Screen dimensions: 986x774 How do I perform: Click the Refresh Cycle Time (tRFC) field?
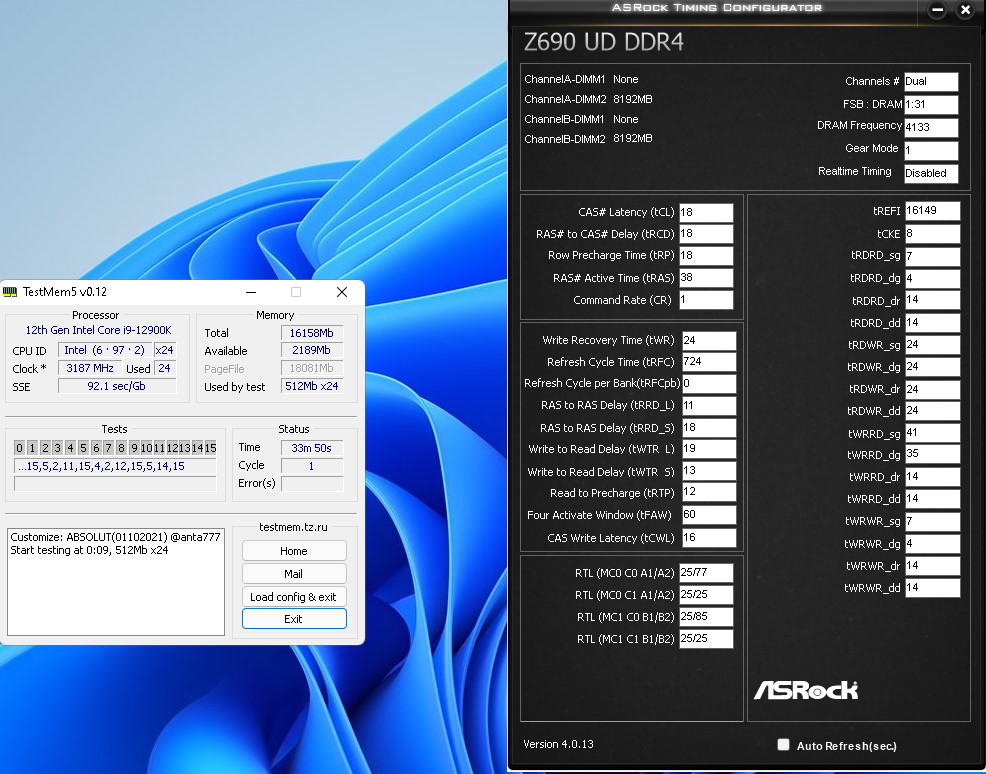[x=709, y=362]
